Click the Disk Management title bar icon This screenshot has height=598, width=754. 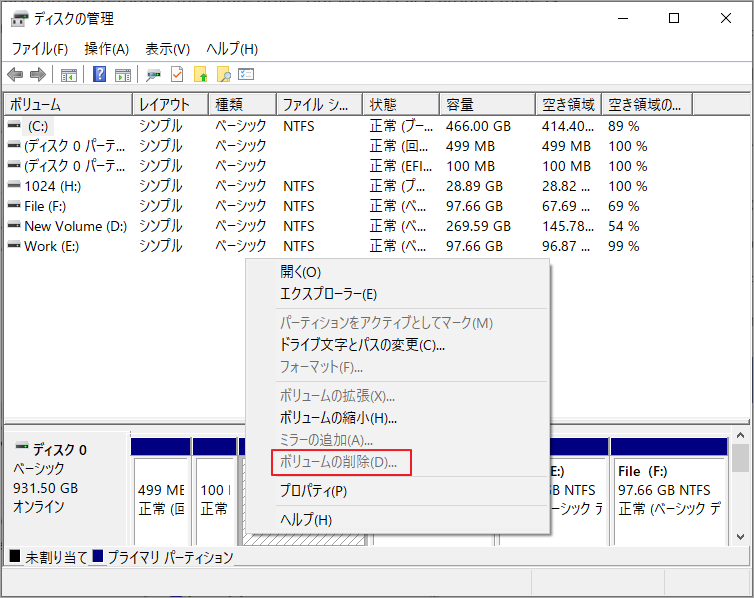(20, 19)
